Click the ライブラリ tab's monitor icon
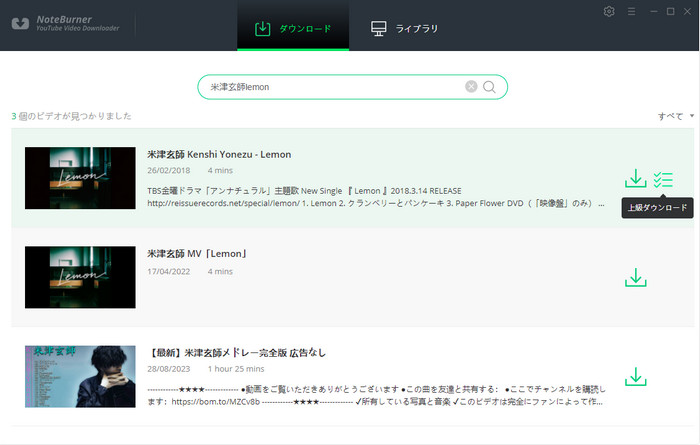 [x=379, y=29]
